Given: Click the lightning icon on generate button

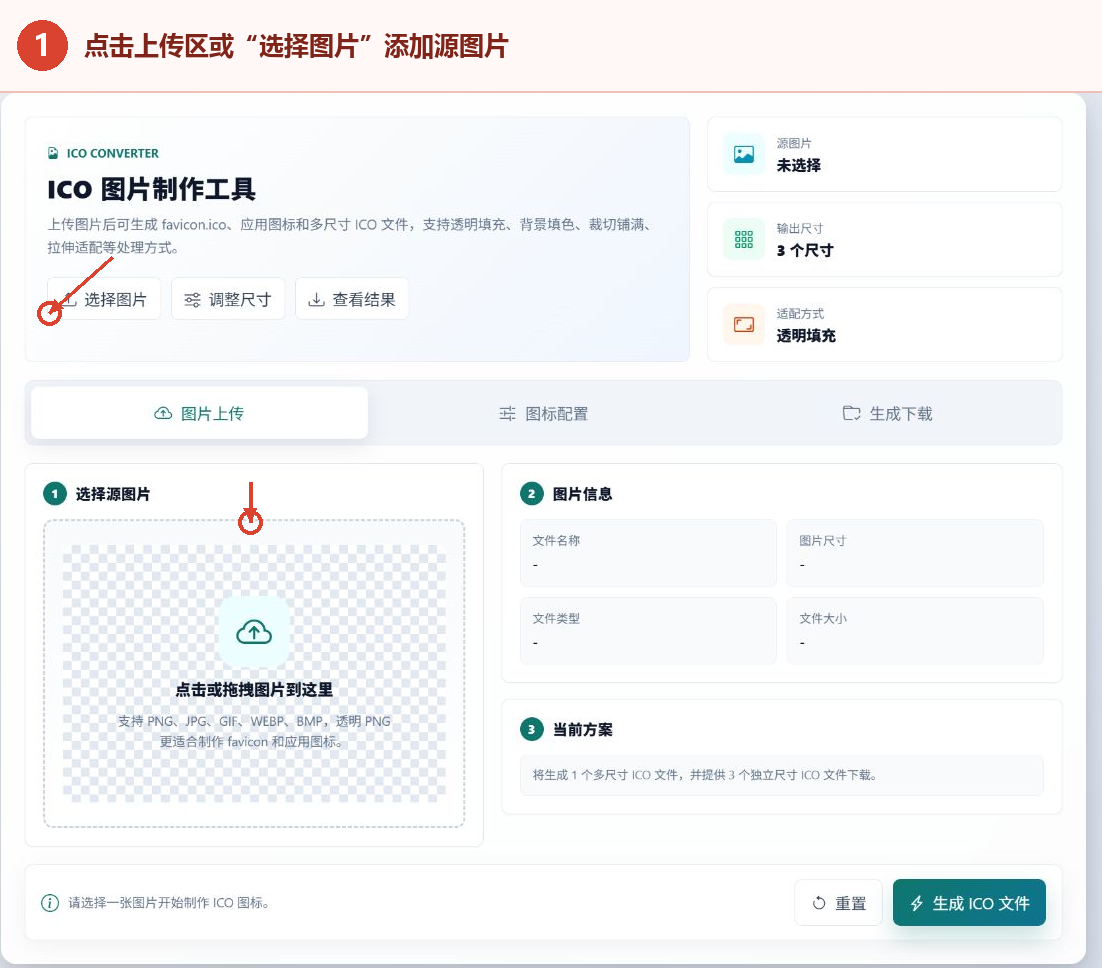Looking at the screenshot, I should click(916, 903).
